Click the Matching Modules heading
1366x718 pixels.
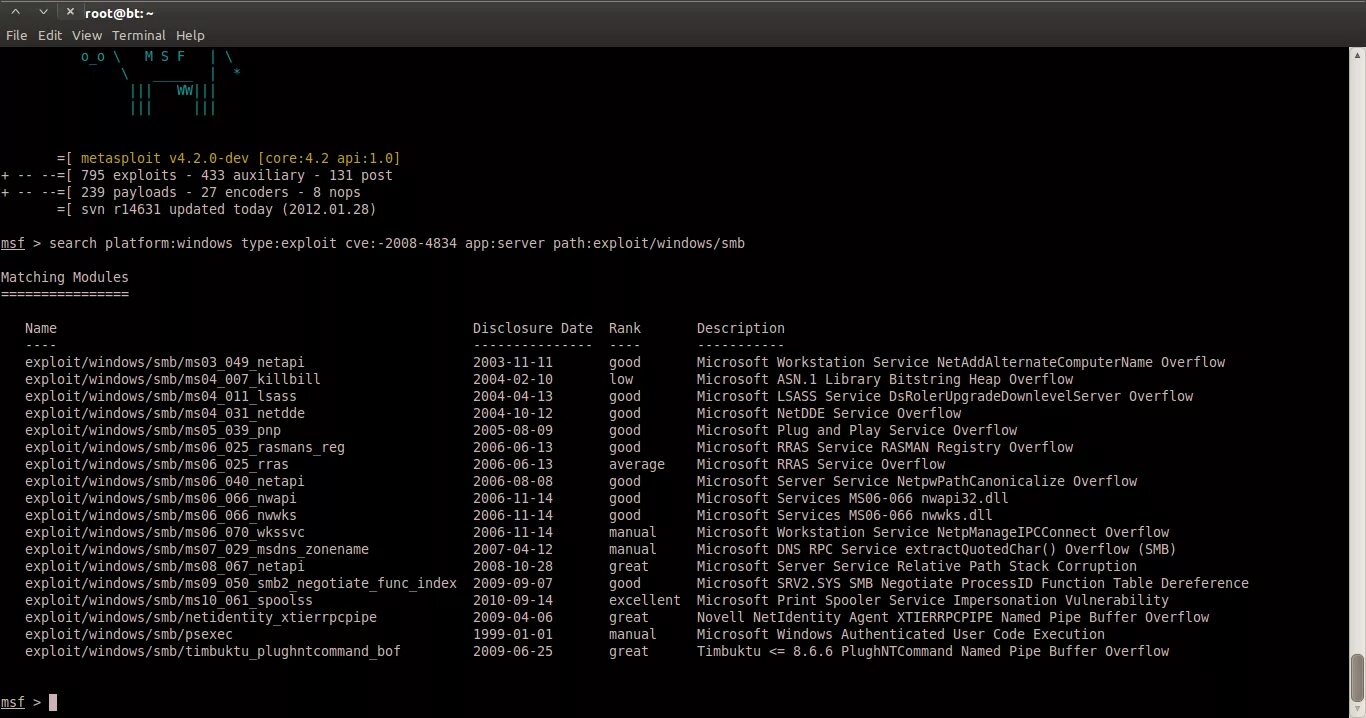pyautogui.click(x=65, y=277)
